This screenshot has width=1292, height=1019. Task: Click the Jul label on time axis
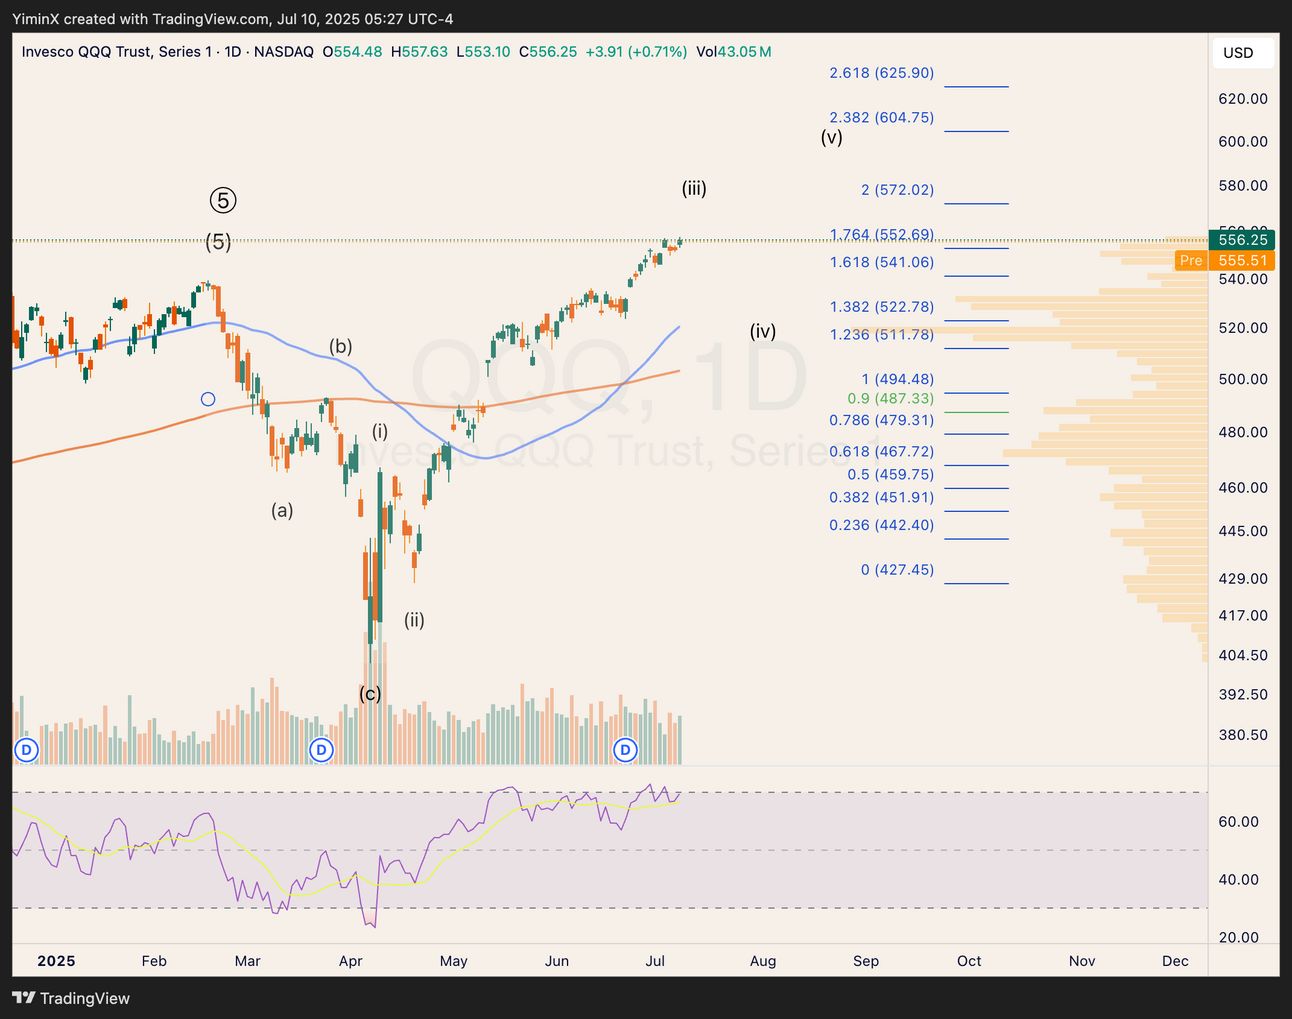point(655,961)
